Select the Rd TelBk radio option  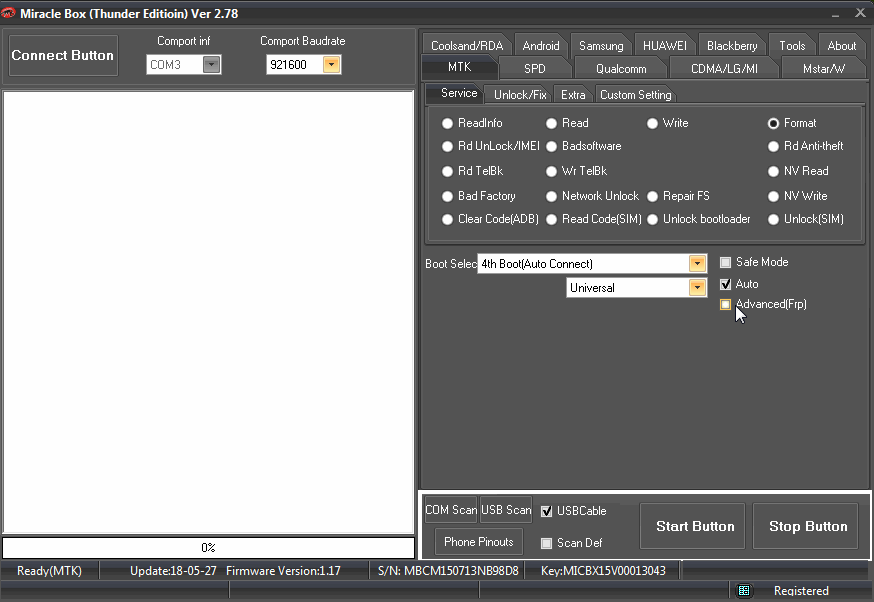(447, 171)
